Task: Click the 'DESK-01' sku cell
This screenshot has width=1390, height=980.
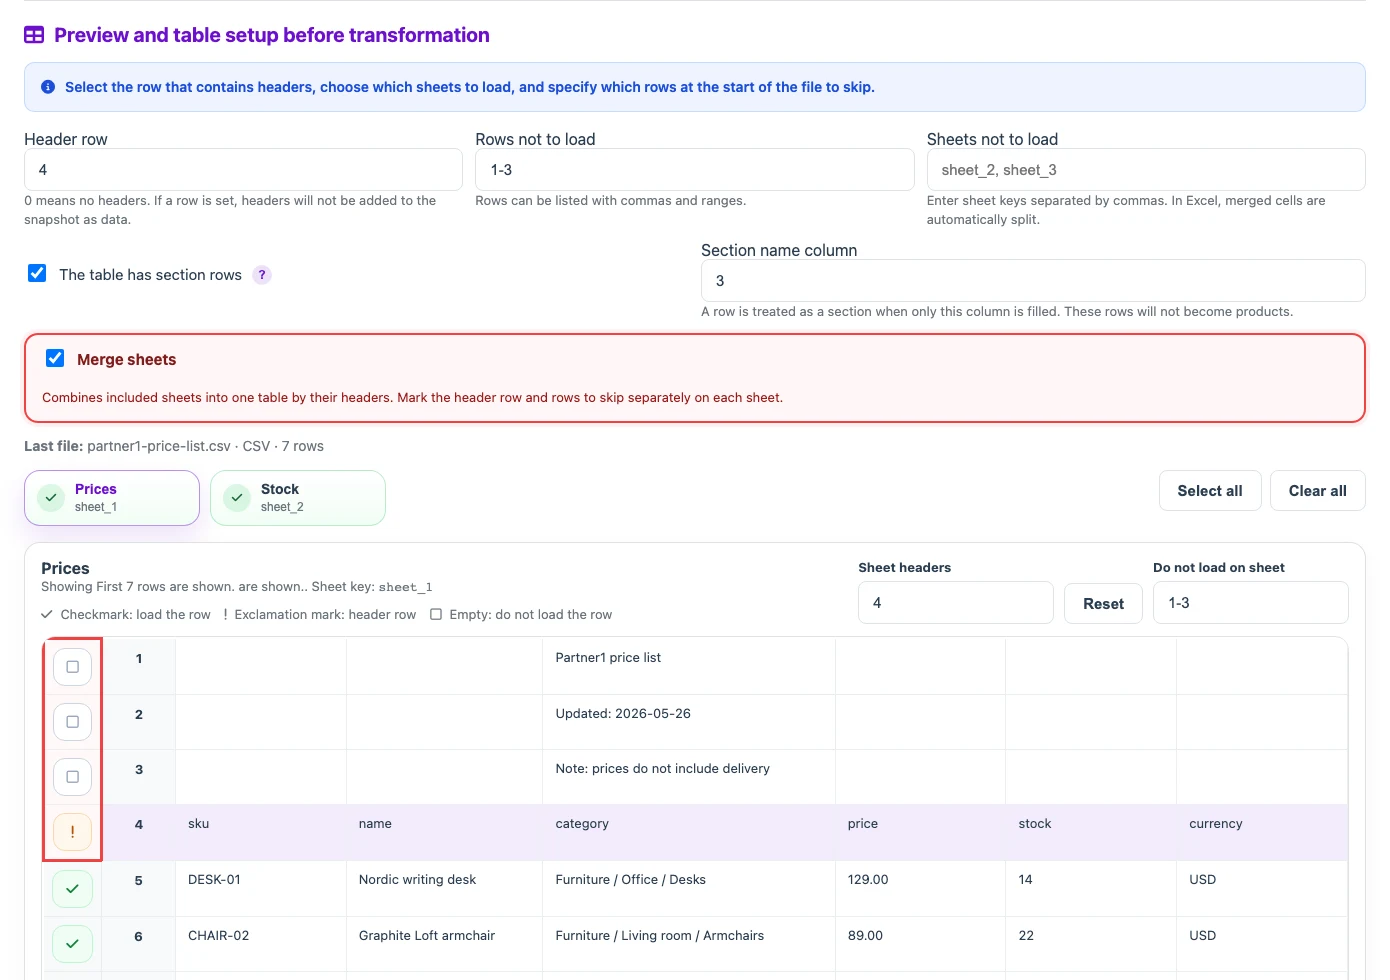Action: click(x=261, y=888)
